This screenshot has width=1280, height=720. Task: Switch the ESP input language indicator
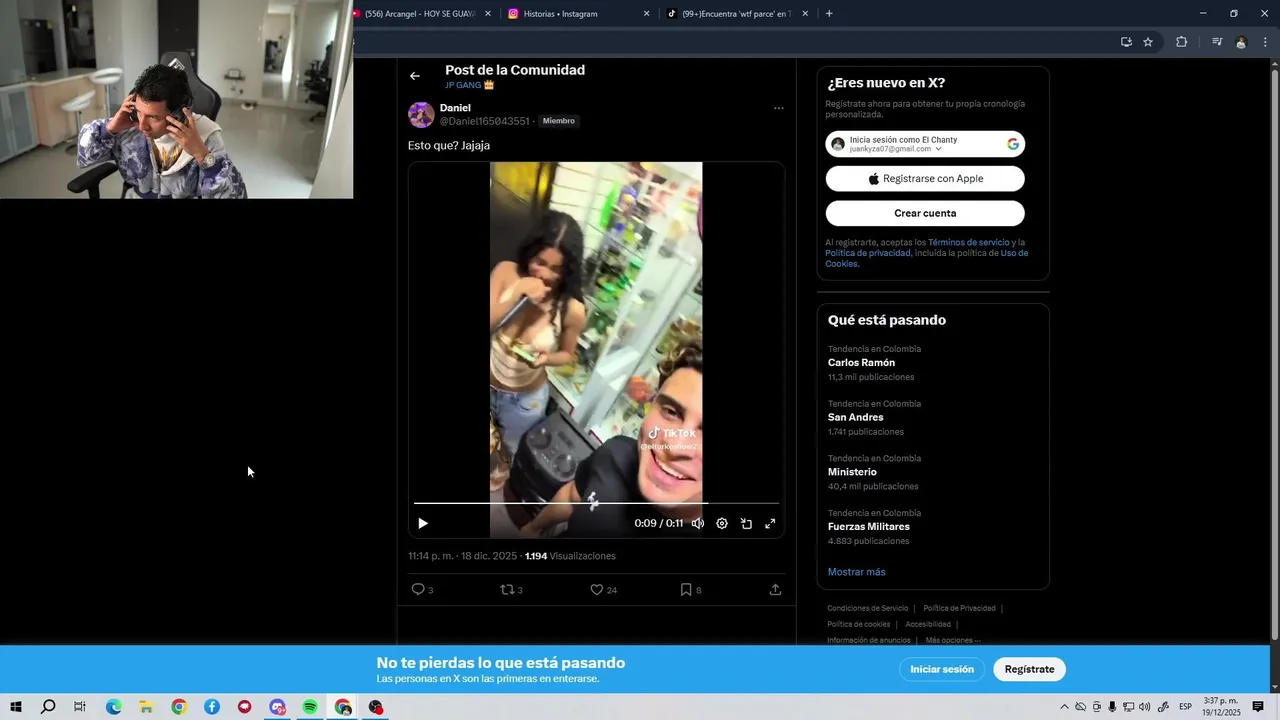tap(1185, 707)
